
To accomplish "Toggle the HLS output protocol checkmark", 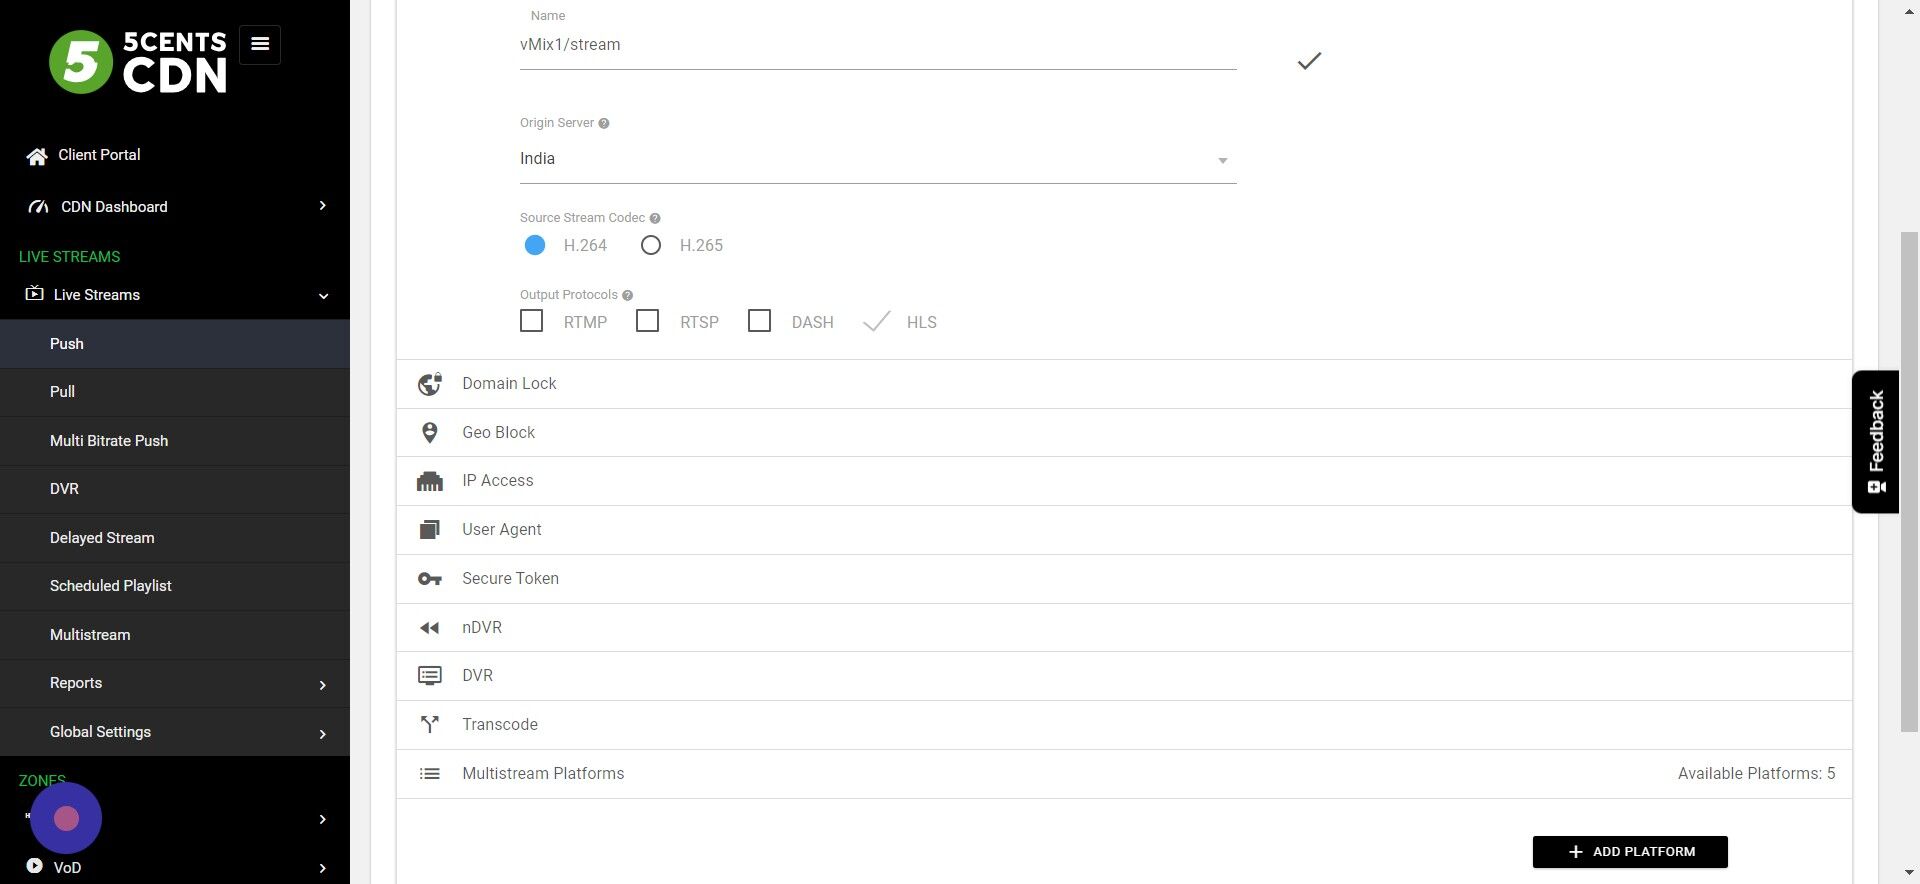I will (x=877, y=321).
